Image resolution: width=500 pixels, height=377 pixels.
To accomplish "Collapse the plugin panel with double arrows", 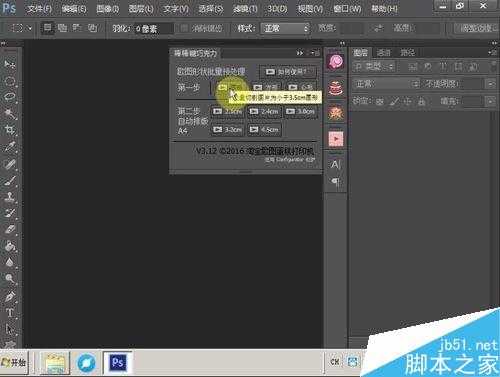I will click(300, 53).
